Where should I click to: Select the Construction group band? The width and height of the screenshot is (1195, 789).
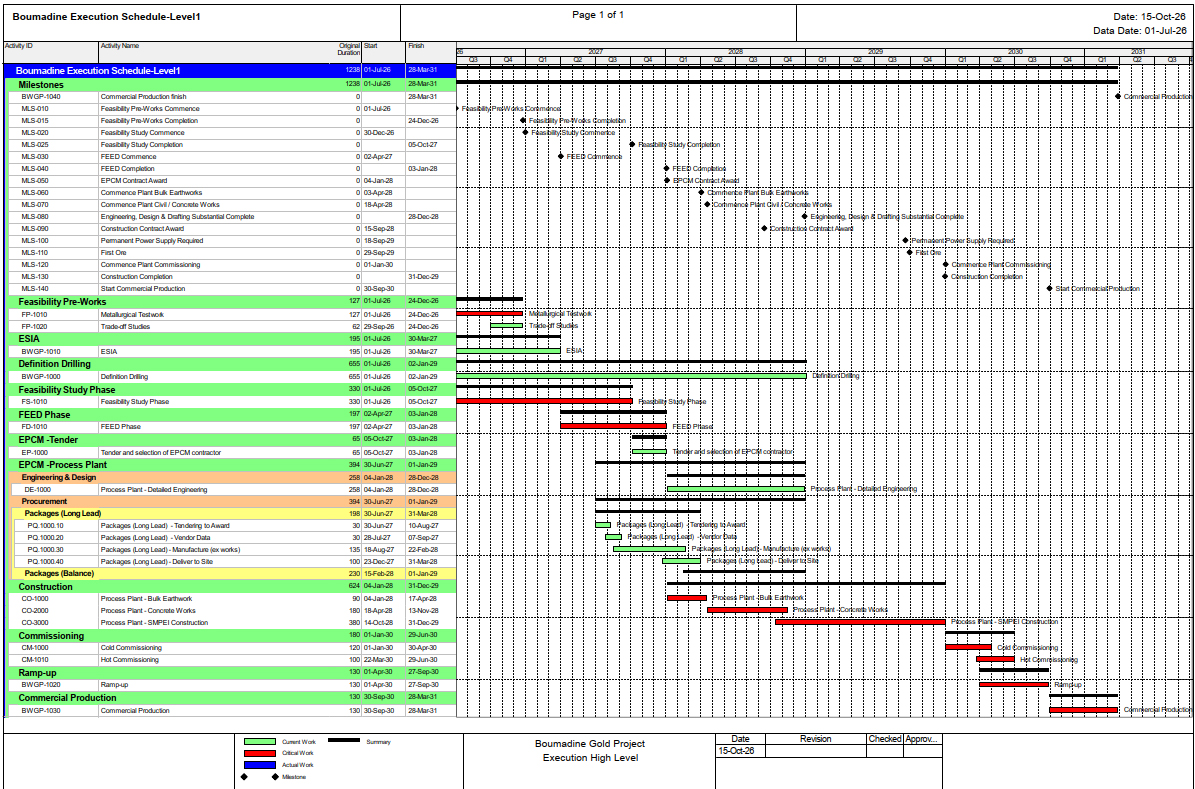point(232,587)
